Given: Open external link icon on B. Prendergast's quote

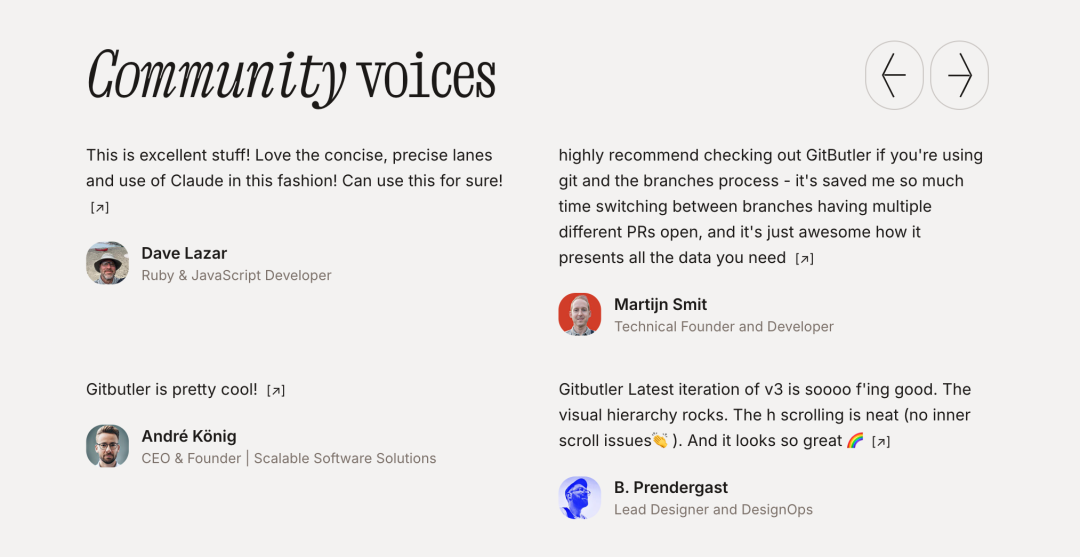Looking at the screenshot, I should pos(881,442).
